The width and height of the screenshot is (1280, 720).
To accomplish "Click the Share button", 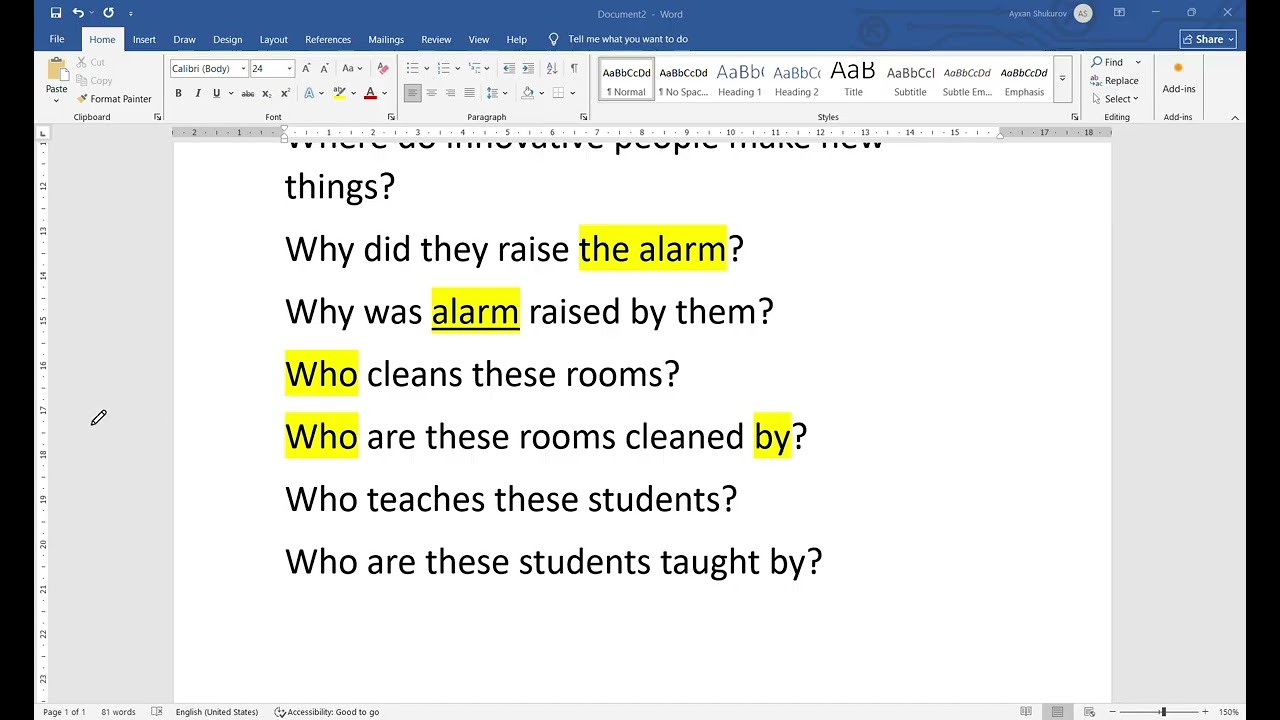I will [1208, 39].
